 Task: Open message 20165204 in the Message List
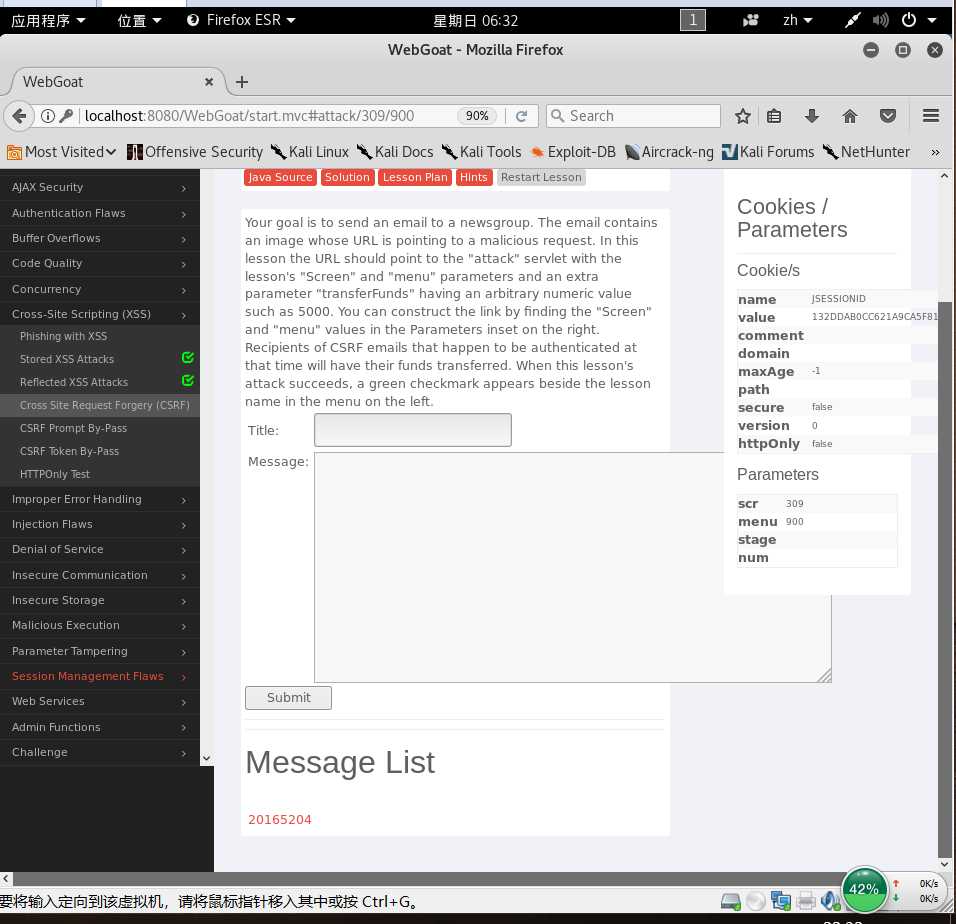[279, 820]
